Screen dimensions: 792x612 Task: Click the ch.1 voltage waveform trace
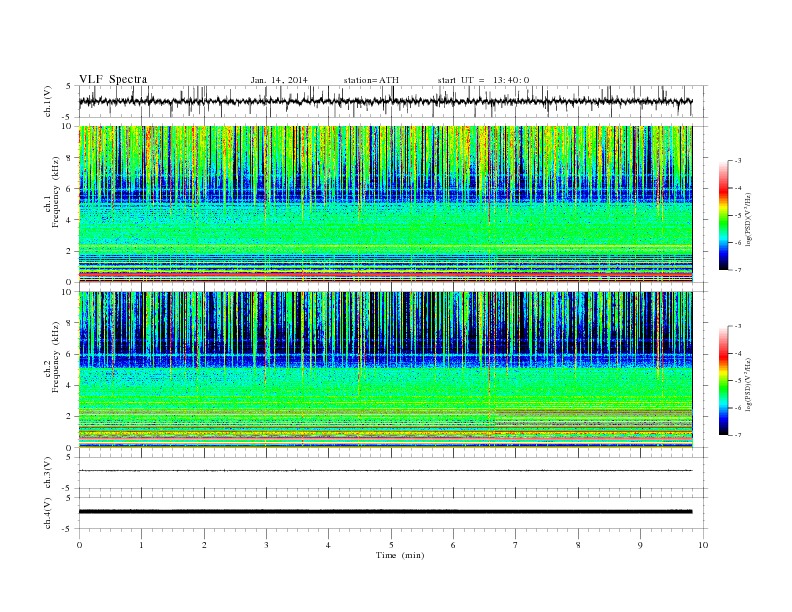pos(385,101)
